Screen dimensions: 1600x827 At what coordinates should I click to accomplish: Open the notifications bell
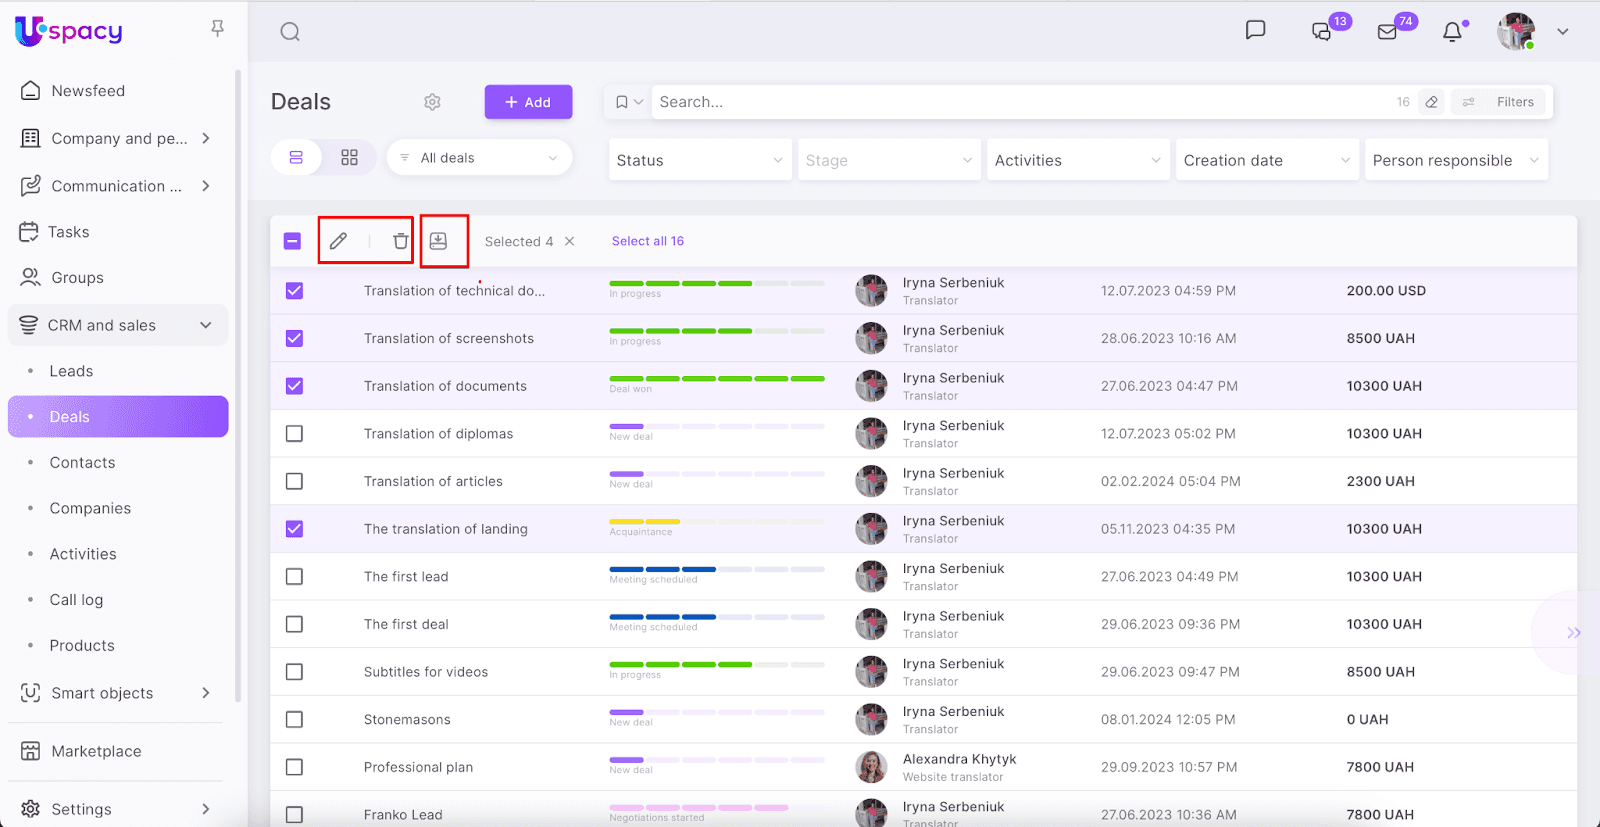pyautogui.click(x=1452, y=32)
